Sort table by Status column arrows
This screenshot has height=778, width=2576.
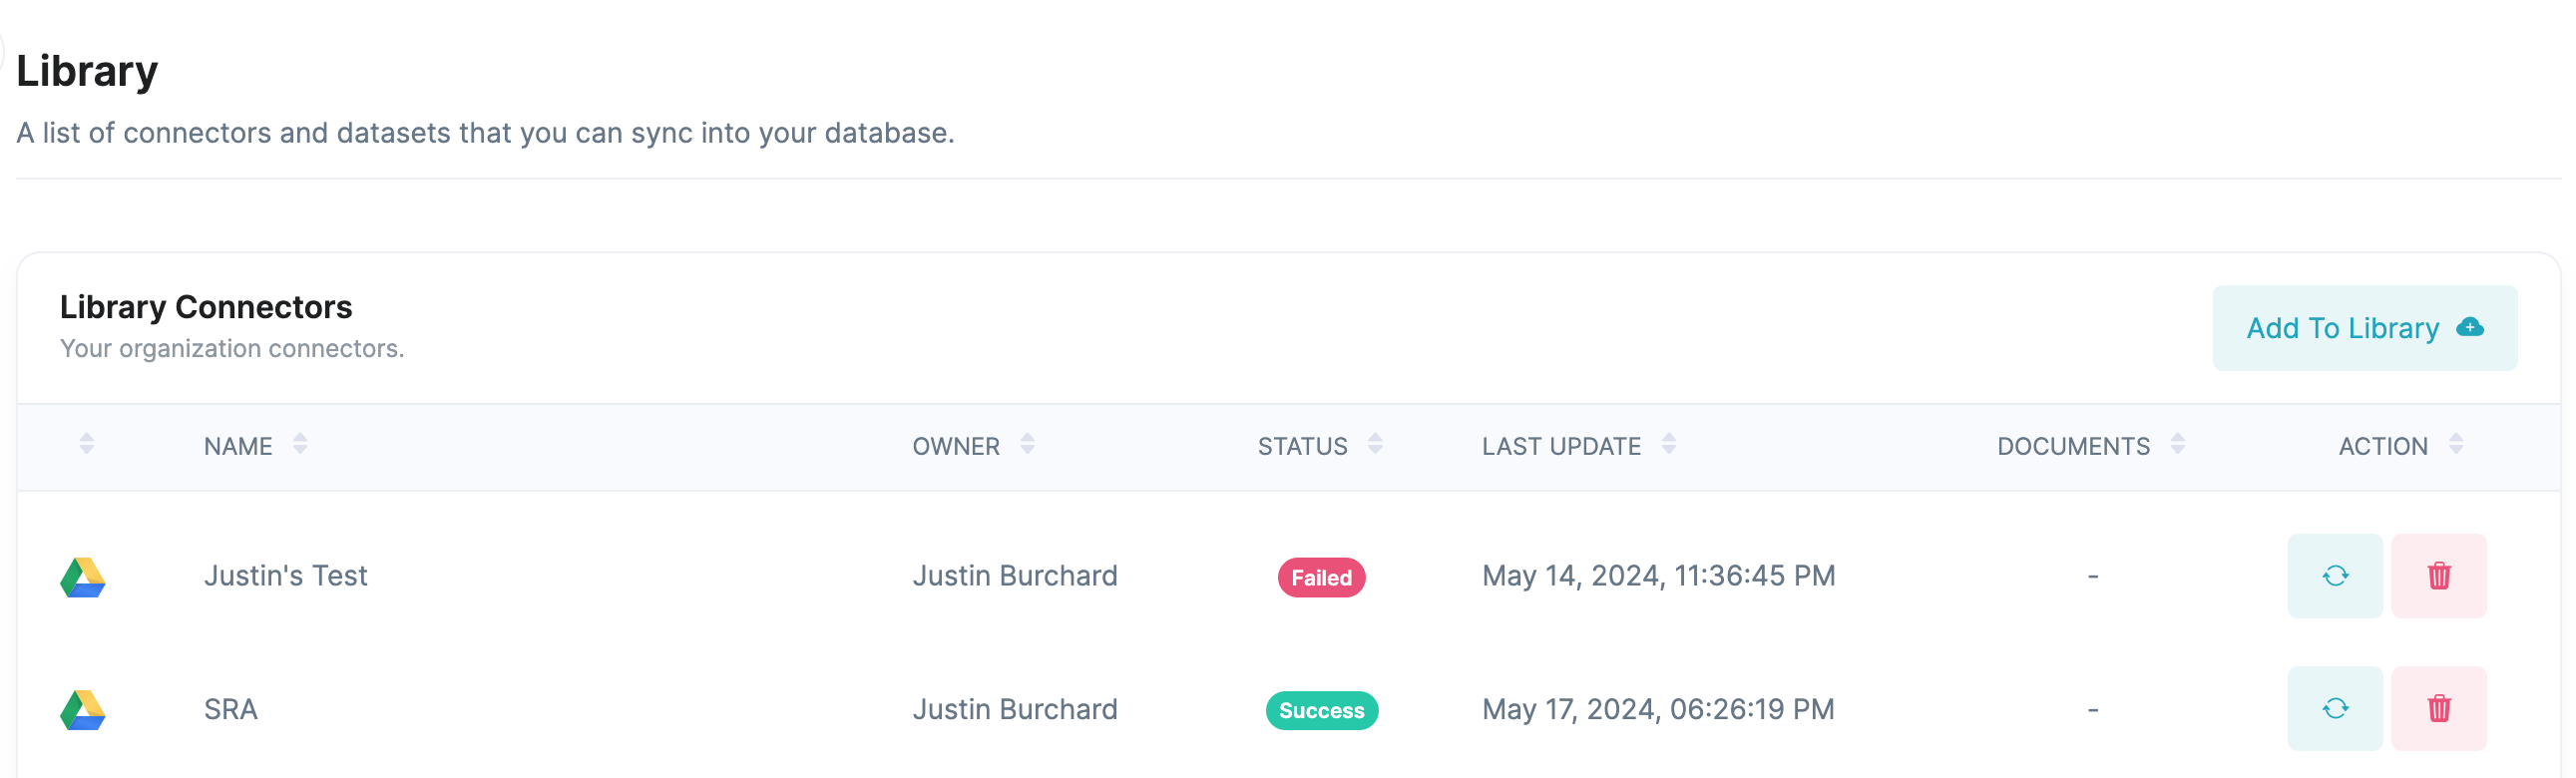[x=1375, y=444]
